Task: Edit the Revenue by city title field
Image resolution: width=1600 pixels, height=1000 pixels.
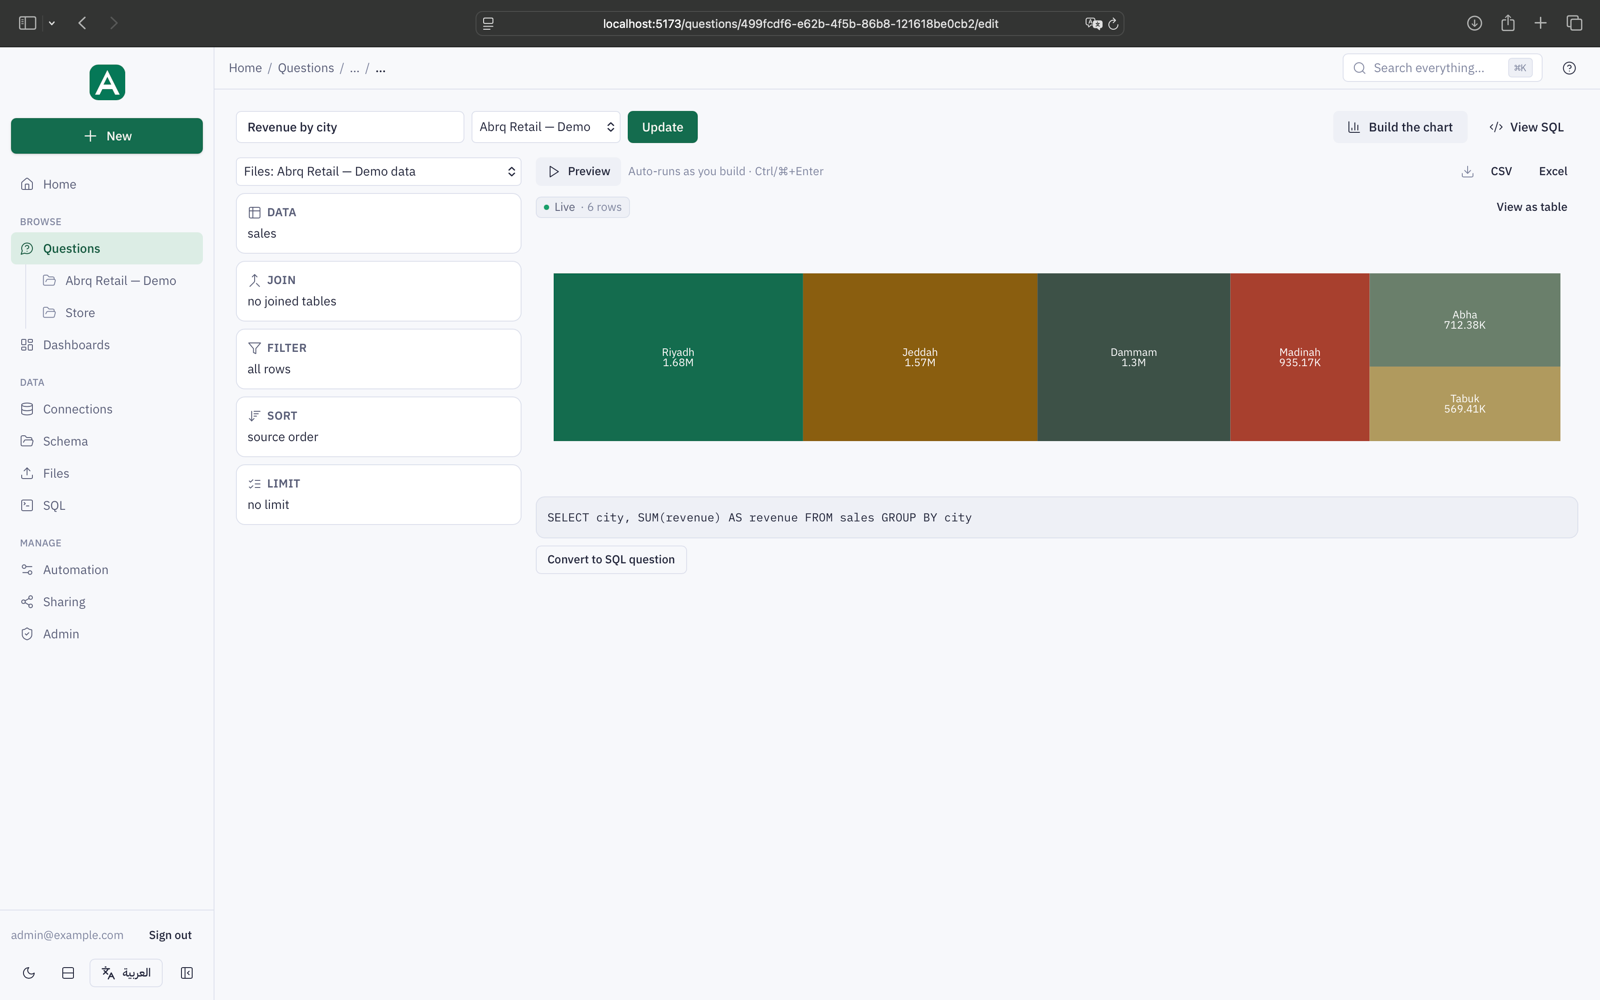Action: [x=350, y=127]
